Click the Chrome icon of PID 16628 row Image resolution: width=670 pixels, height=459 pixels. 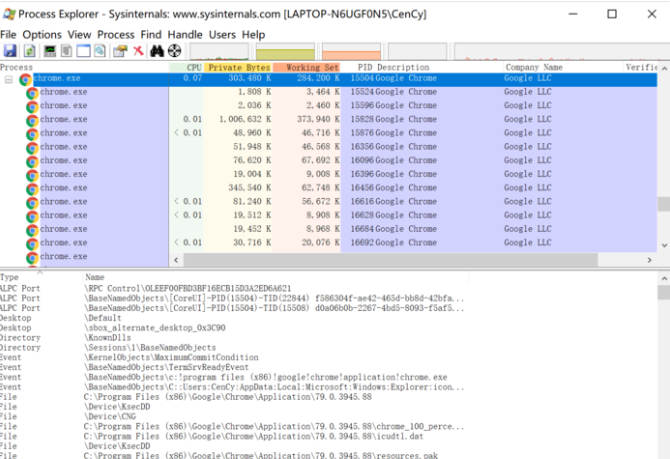32,216
